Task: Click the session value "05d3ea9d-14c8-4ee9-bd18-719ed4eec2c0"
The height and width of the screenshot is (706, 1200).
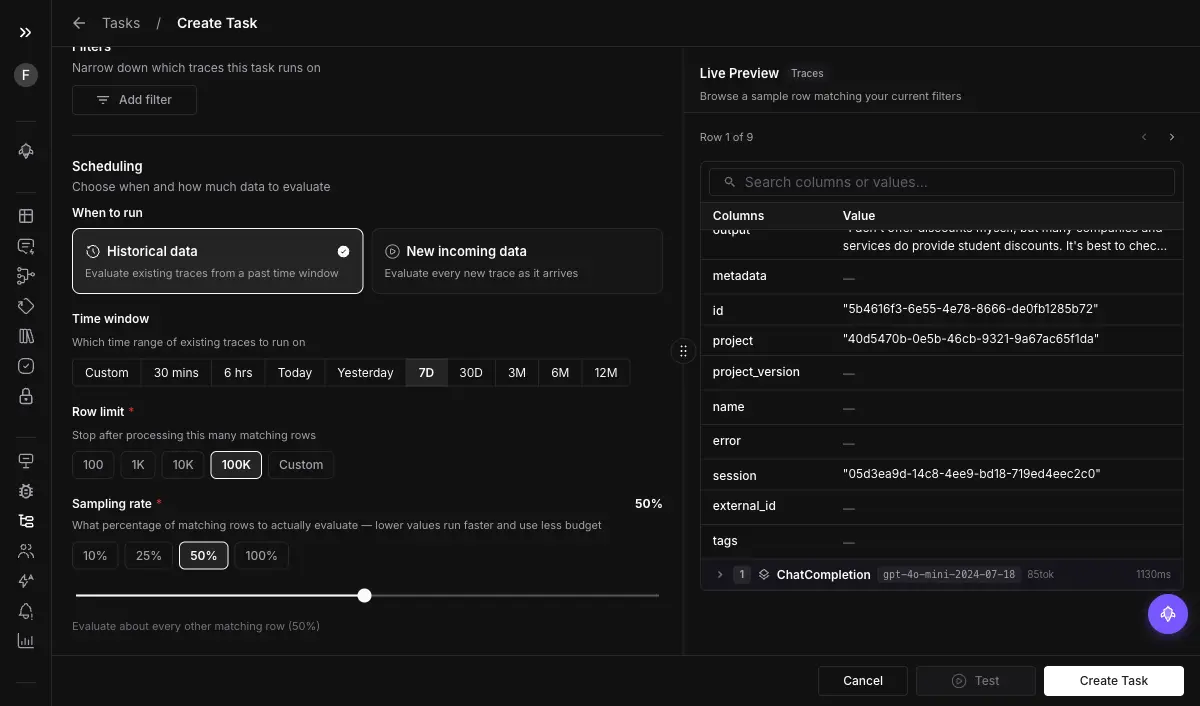Action: click(x=971, y=474)
